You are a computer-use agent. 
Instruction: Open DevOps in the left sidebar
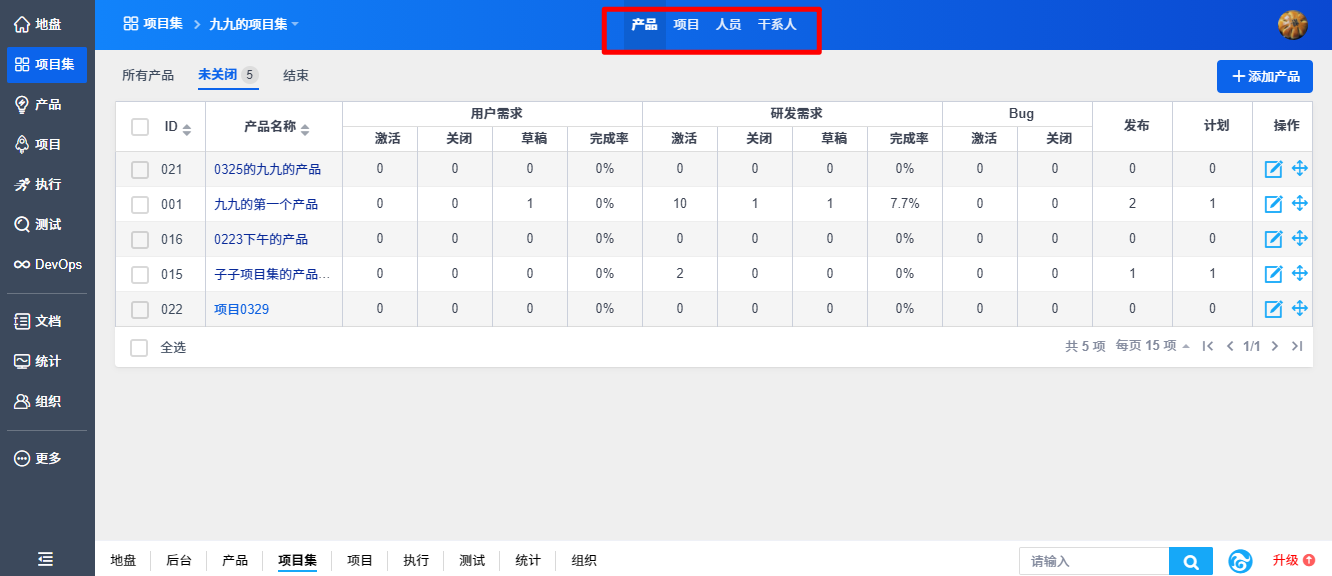click(x=47, y=264)
